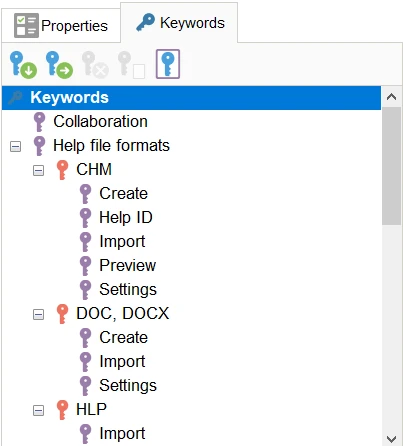This screenshot has width=403, height=446.
Task: Select the Preview keyword item
Action: pos(128,265)
